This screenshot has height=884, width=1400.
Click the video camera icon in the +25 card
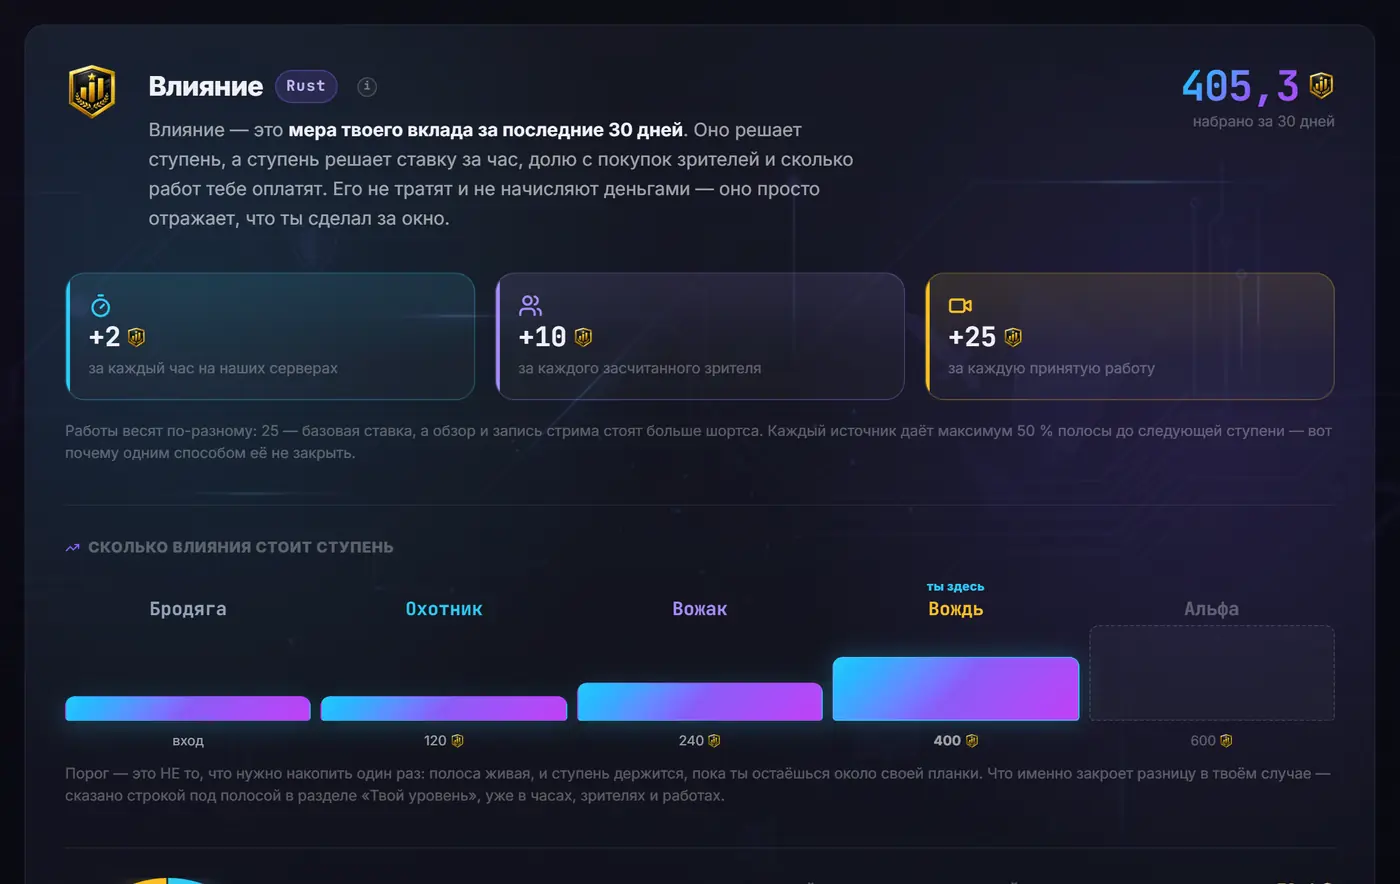click(x=960, y=305)
